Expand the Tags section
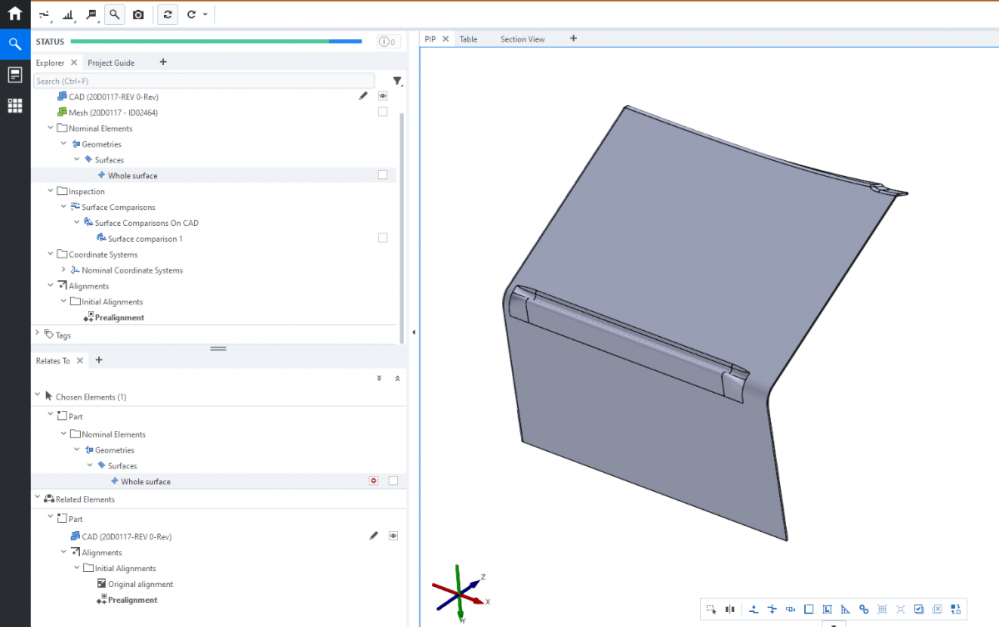The width and height of the screenshot is (999, 627). coord(38,334)
